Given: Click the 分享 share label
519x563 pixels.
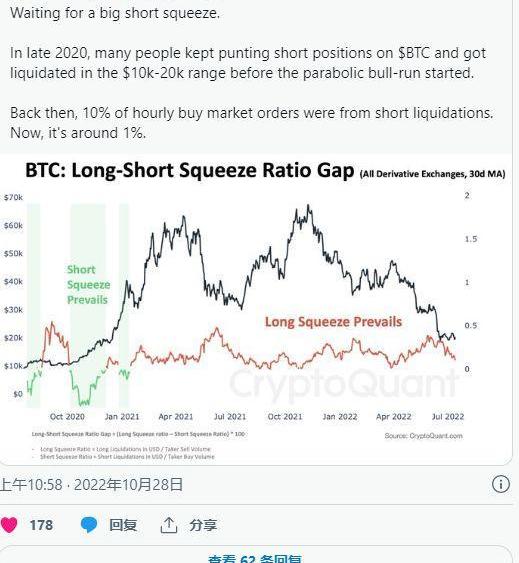Looking at the screenshot, I should pyautogui.click(x=203, y=525).
